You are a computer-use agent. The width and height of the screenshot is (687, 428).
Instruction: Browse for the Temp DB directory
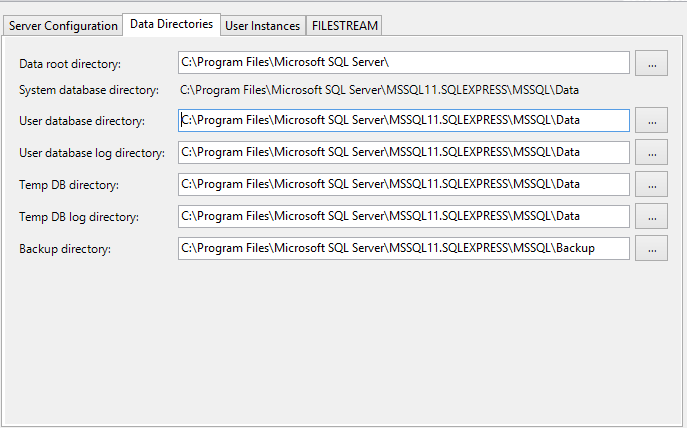651,184
